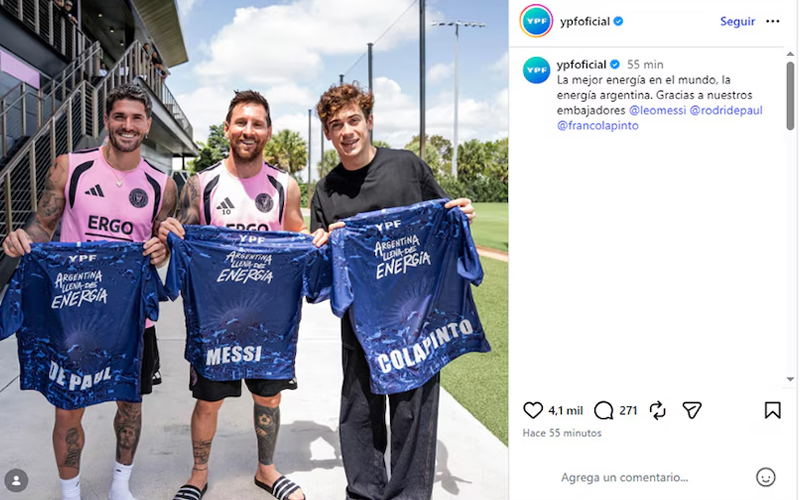Click YPF avatar beside the caption
This screenshot has width=800, height=500.
[x=536, y=70]
